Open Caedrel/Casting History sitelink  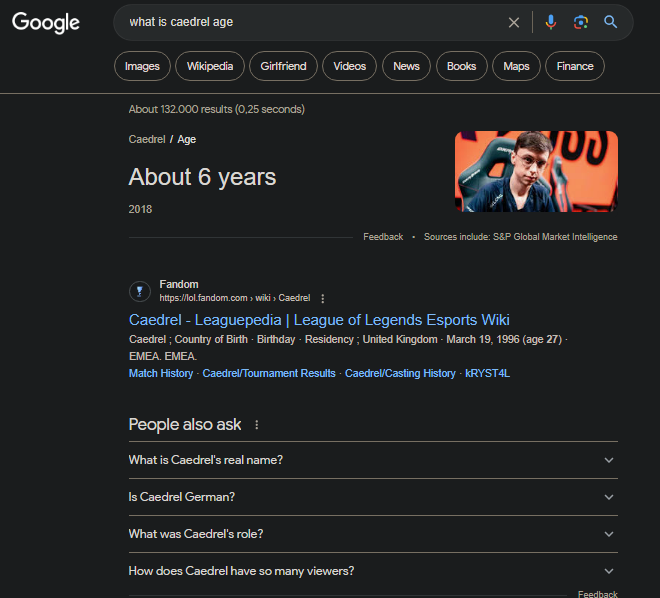pos(400,373)
